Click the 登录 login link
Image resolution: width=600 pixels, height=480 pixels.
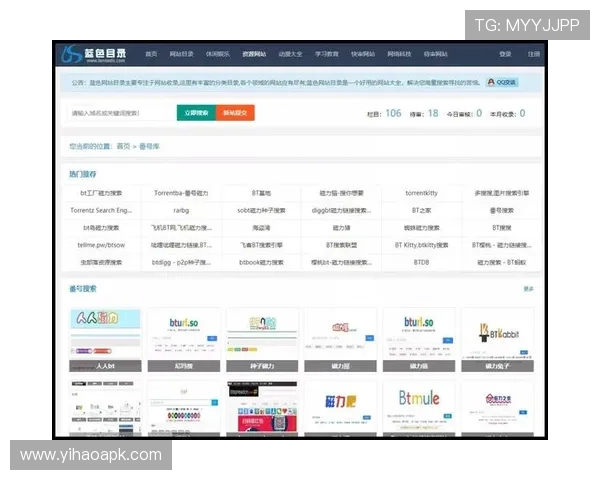tap(505, 54)
